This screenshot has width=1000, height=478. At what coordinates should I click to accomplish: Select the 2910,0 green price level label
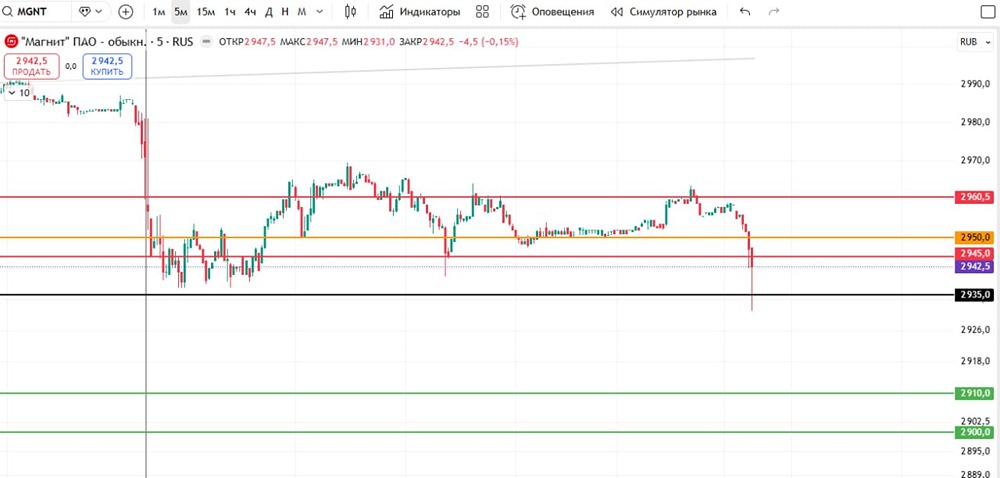tap(974, 393)
